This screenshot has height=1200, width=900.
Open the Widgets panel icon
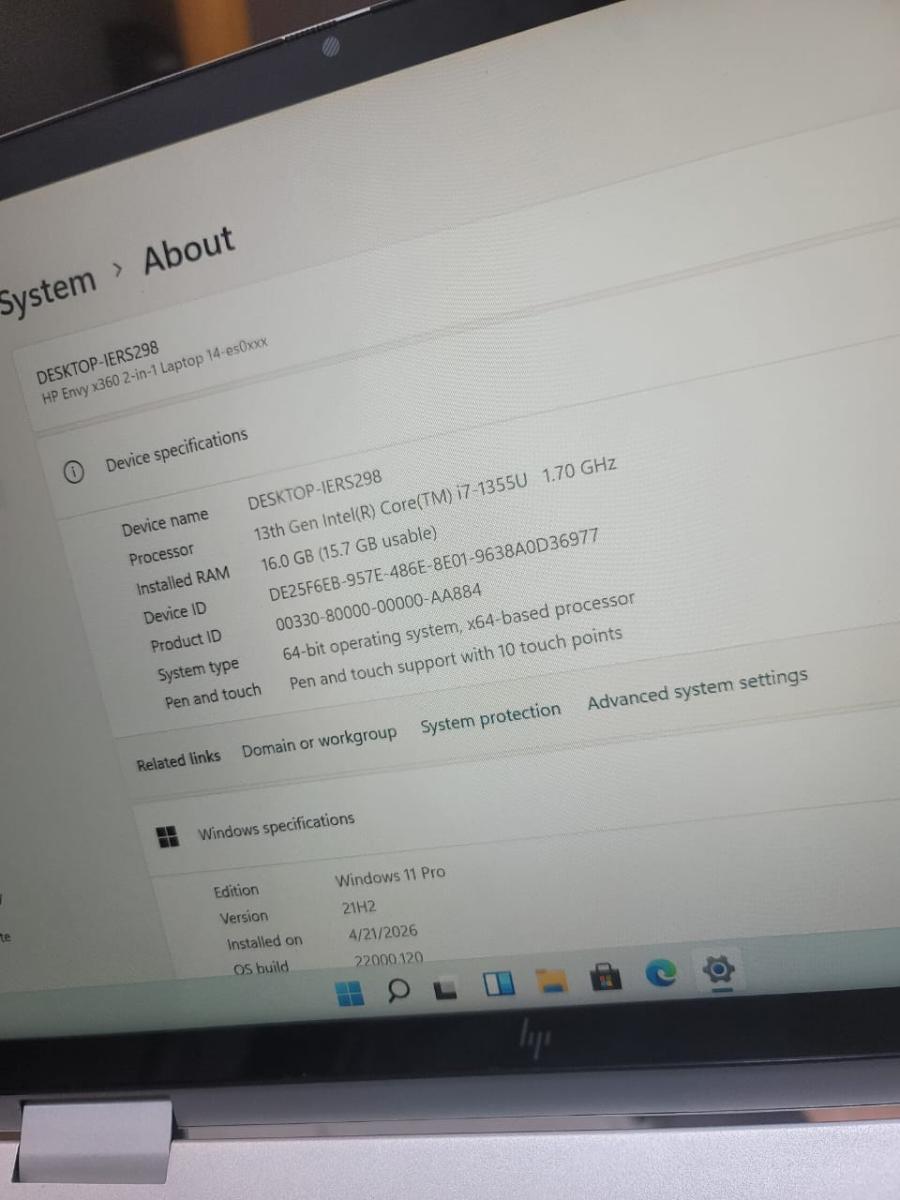pyautogui.click(x=498, y=985)
